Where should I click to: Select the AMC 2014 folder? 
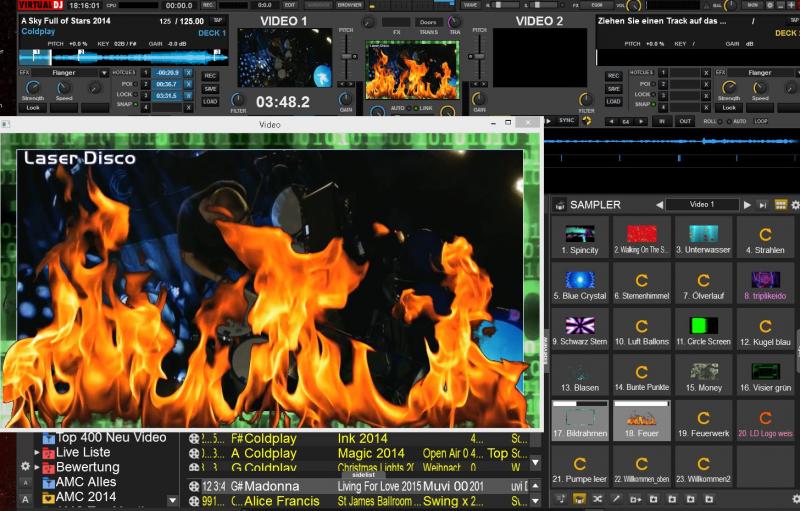pyautogui.click(x=86, y=497)
